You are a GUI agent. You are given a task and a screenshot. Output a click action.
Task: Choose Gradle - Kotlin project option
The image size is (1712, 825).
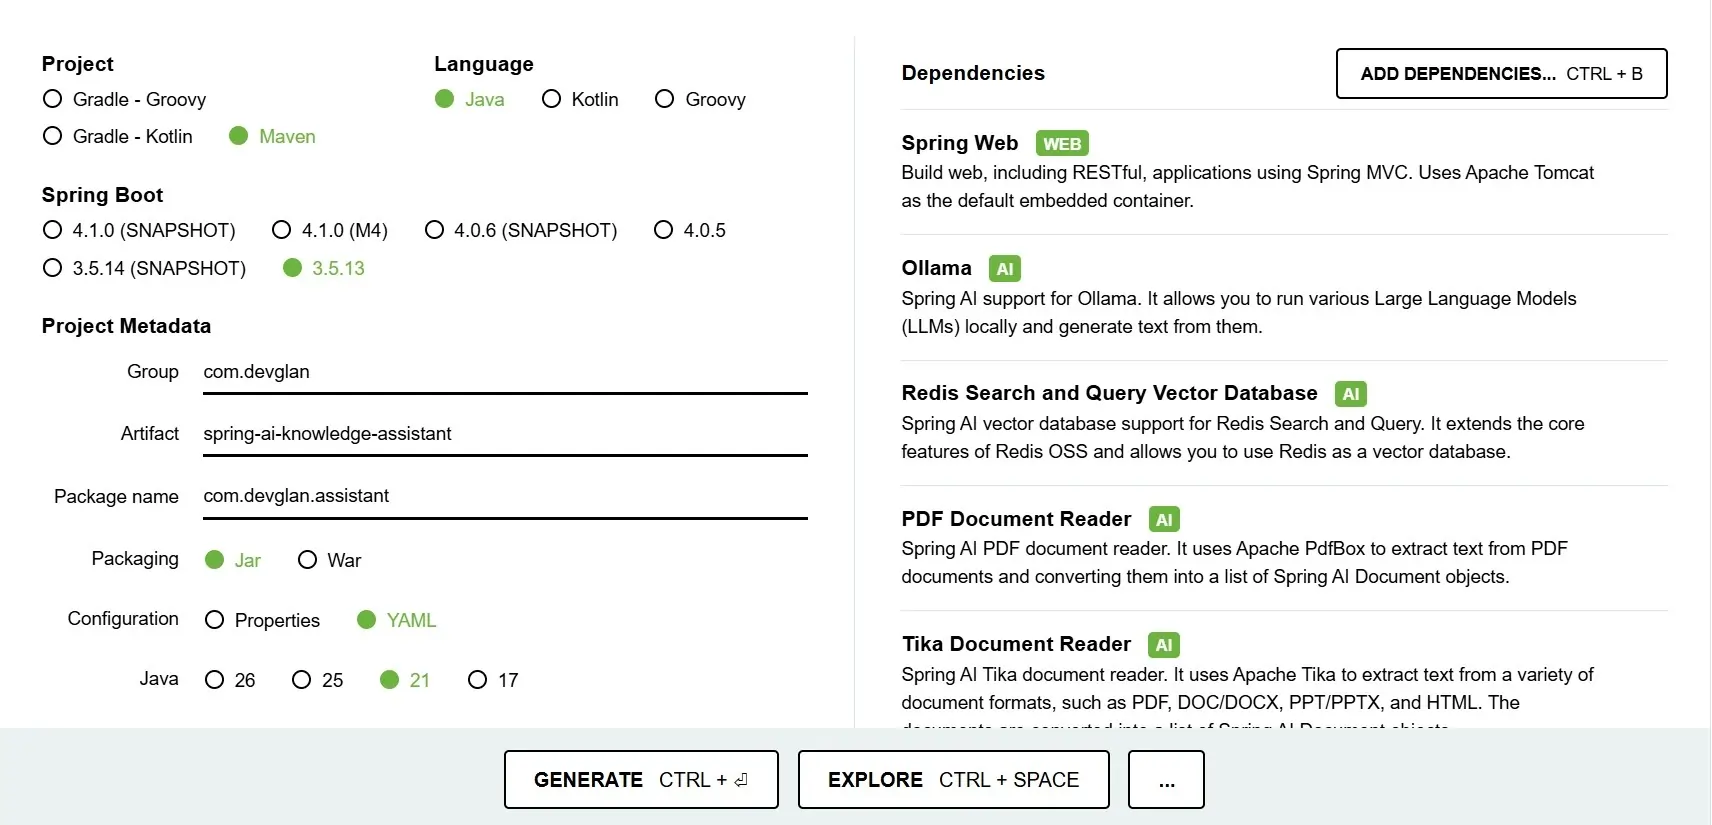(53, 136)
